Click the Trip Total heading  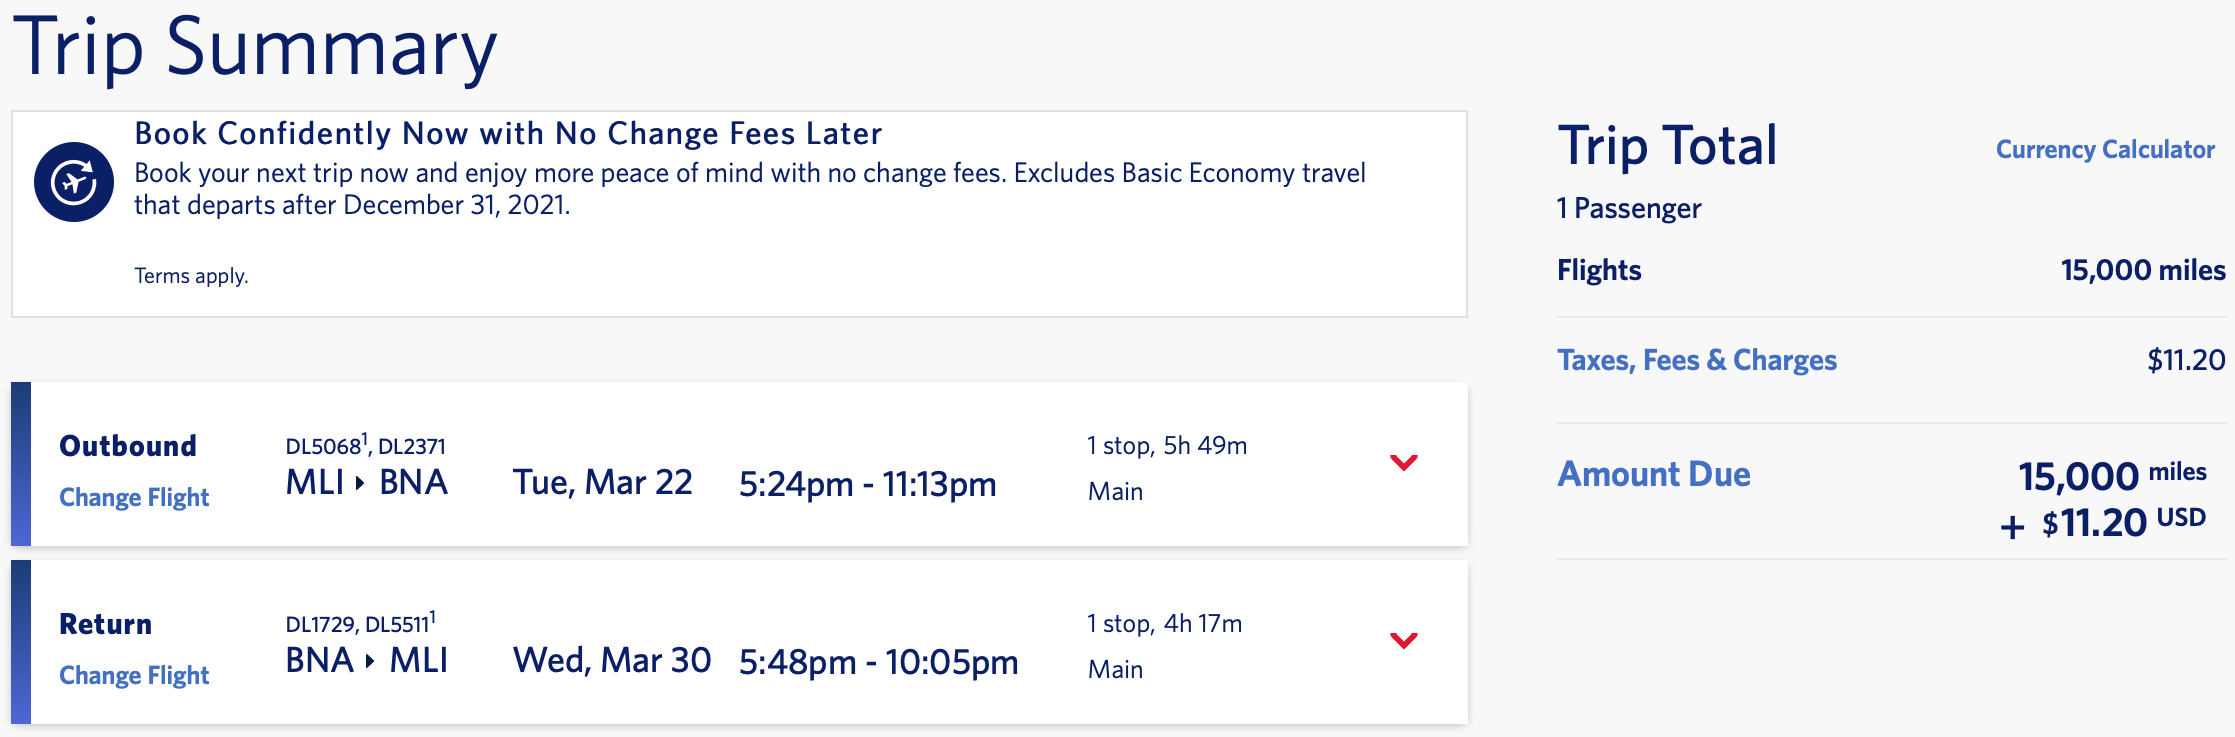tap(1666, 146)
